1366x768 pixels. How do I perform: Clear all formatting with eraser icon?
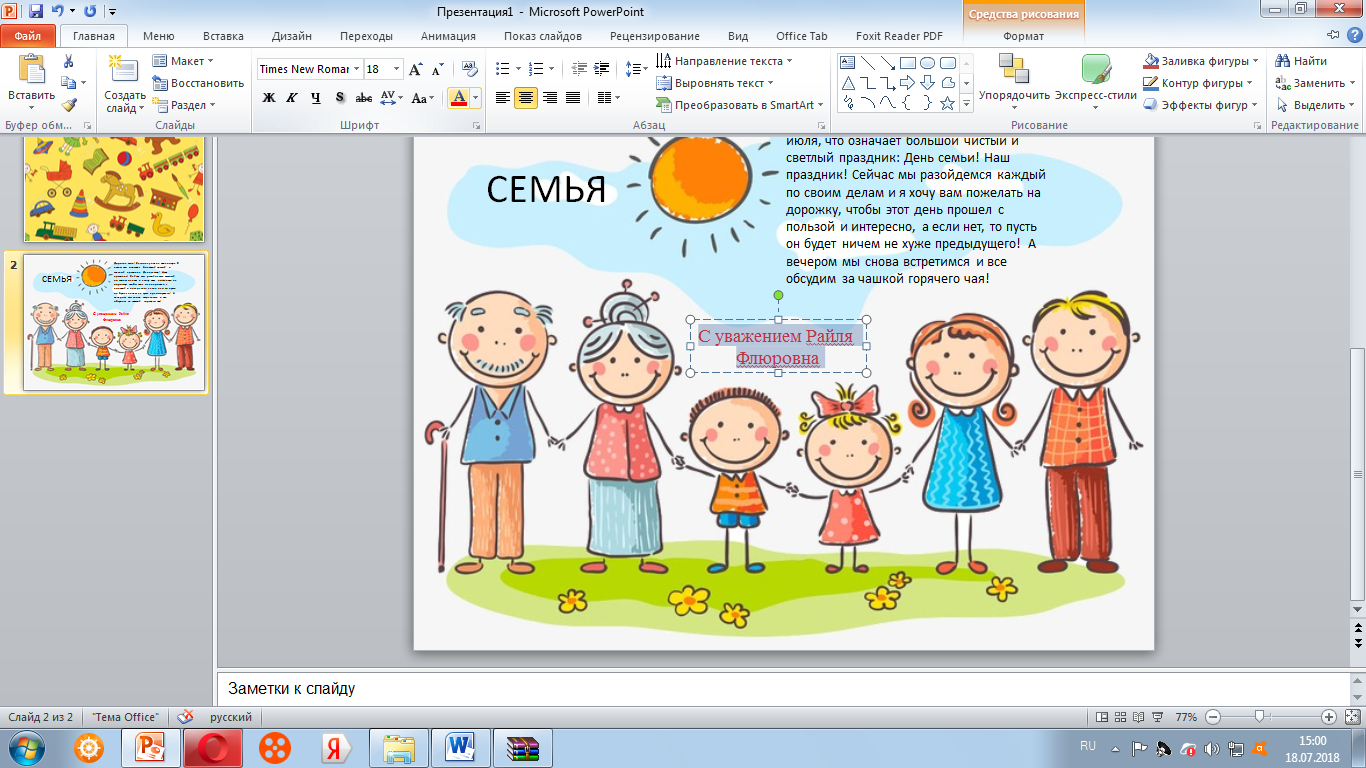click(468, 69)
